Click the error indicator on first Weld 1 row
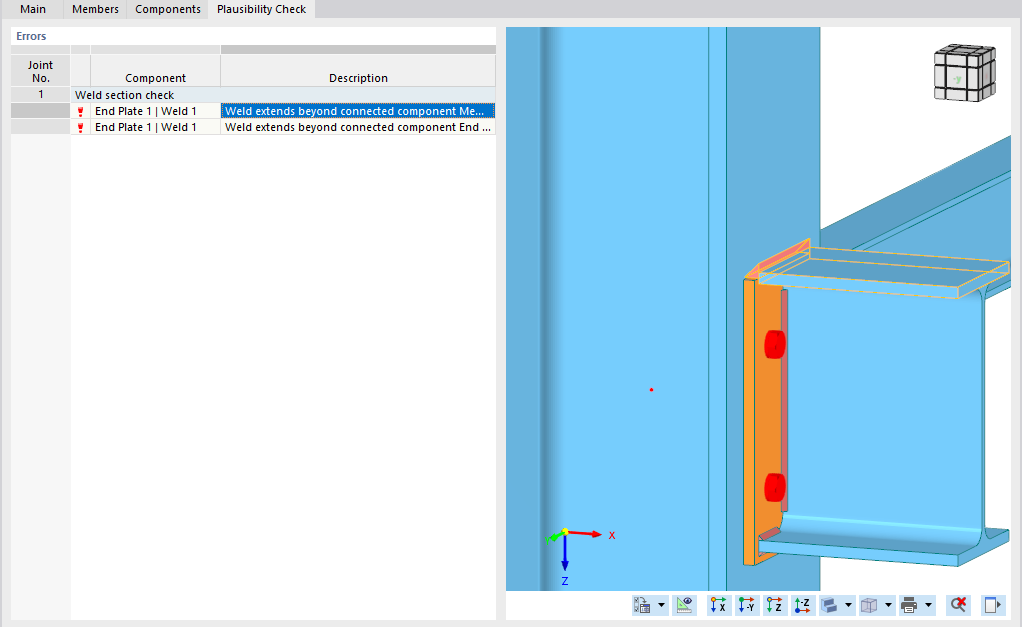 click(80, 111)
